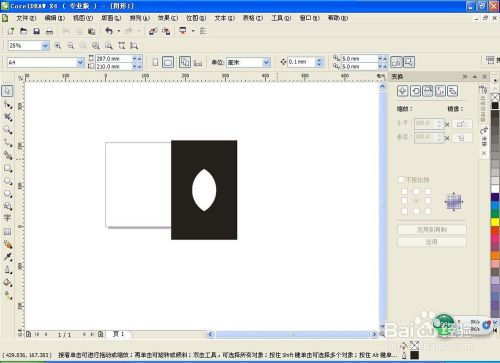Click the Save disk icon
This screenshot has width=500, height=363.
click(x=36, y=31)
